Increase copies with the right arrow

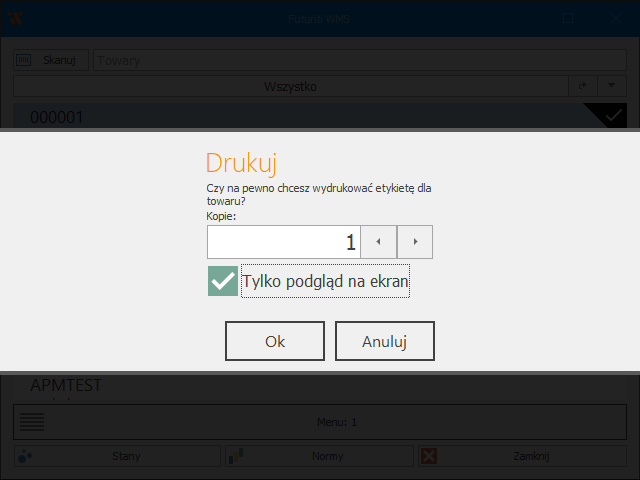tap(415, 242)
